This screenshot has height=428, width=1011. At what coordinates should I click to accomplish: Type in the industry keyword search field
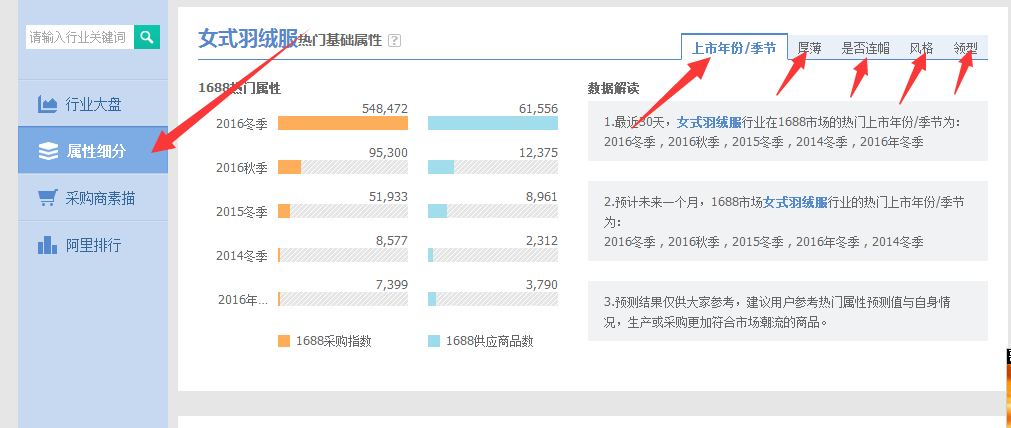coord(79,37)
